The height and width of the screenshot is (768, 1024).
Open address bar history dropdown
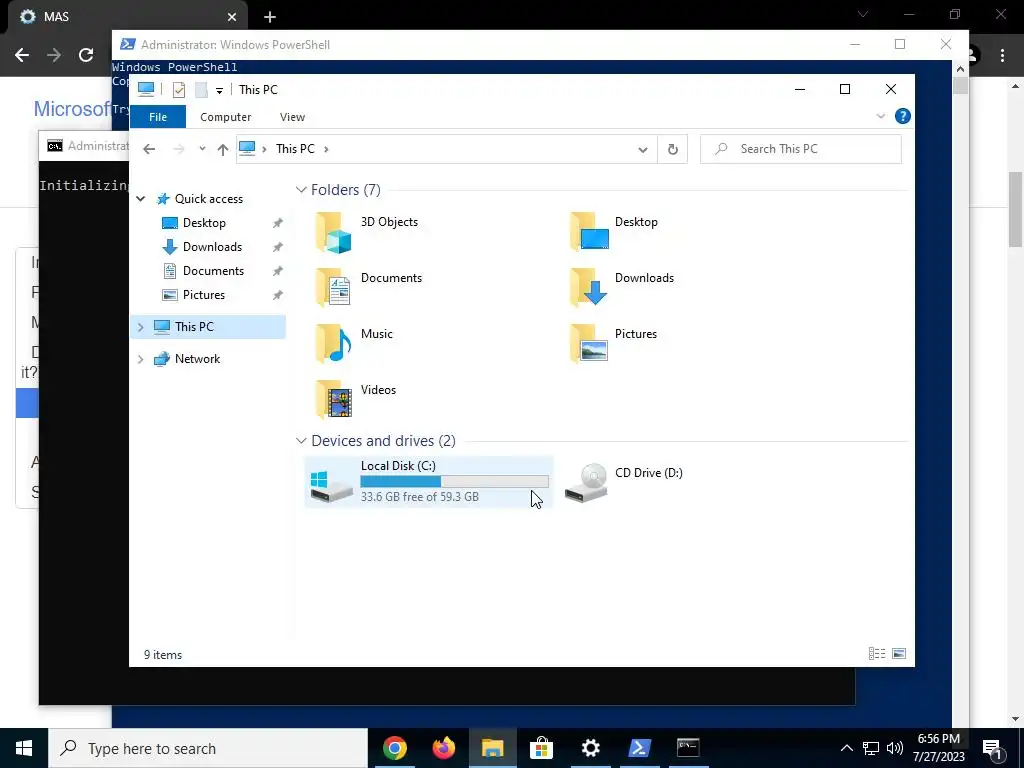click(643, 150)
